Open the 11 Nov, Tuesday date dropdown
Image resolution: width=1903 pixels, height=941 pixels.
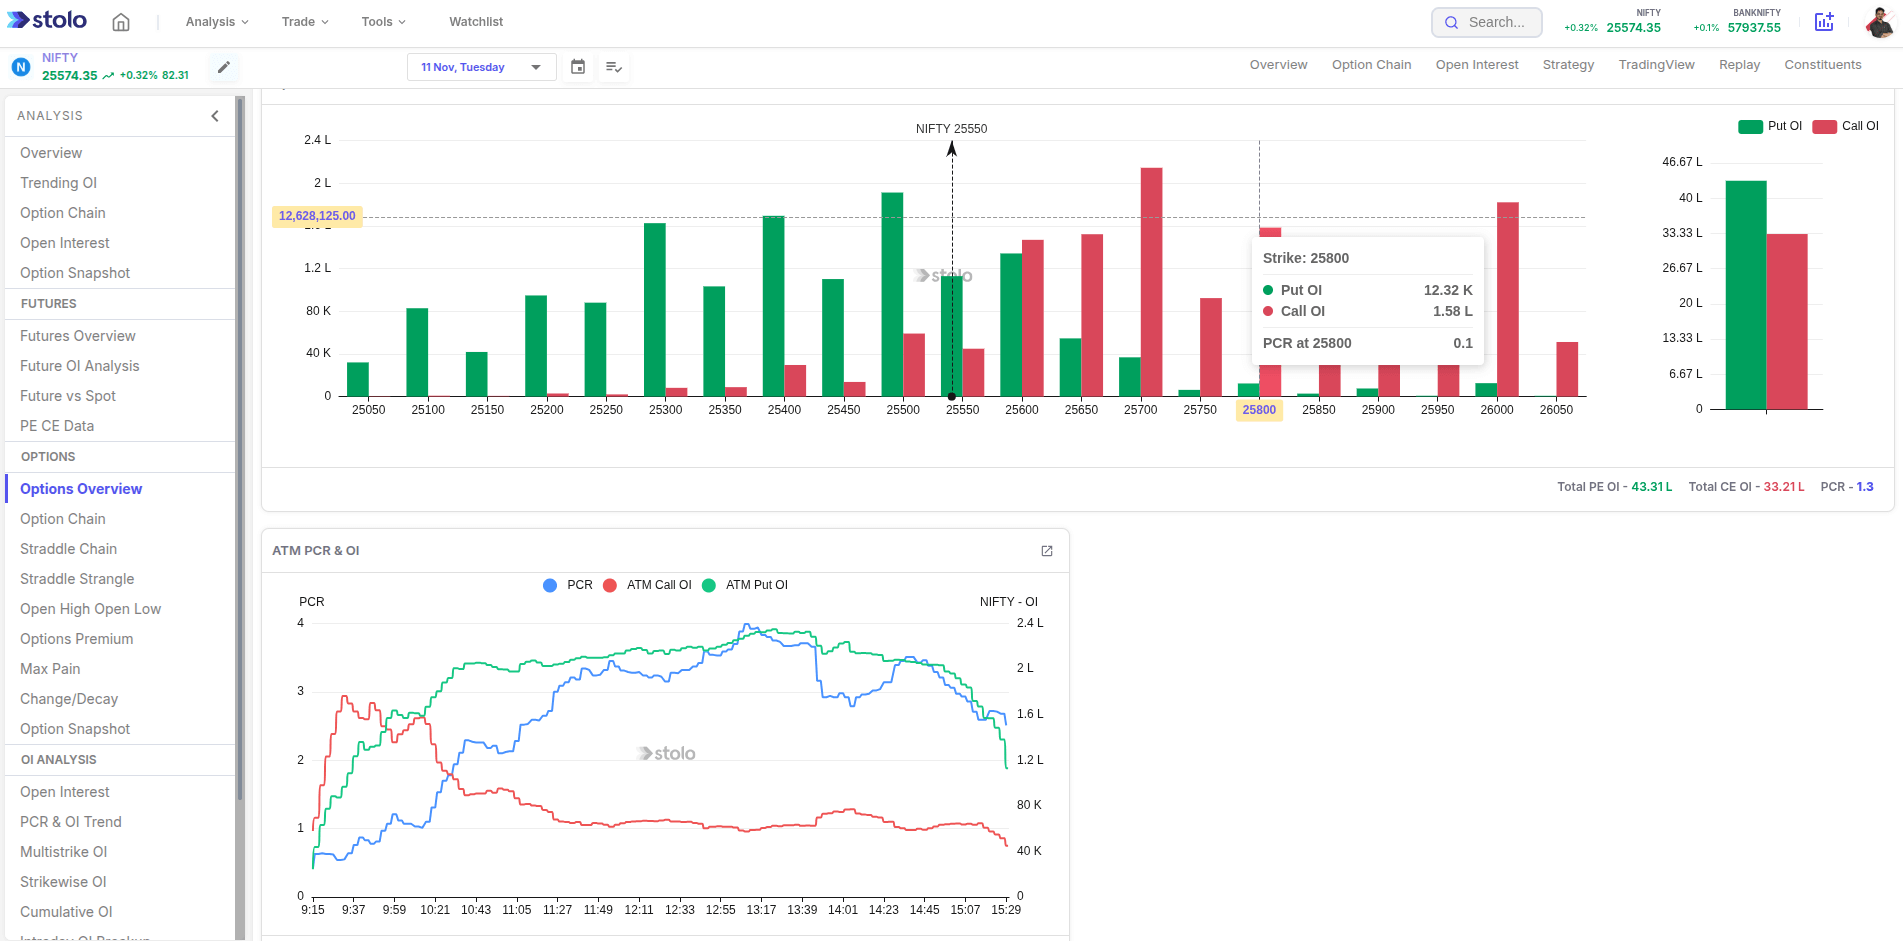pos(481,67)
